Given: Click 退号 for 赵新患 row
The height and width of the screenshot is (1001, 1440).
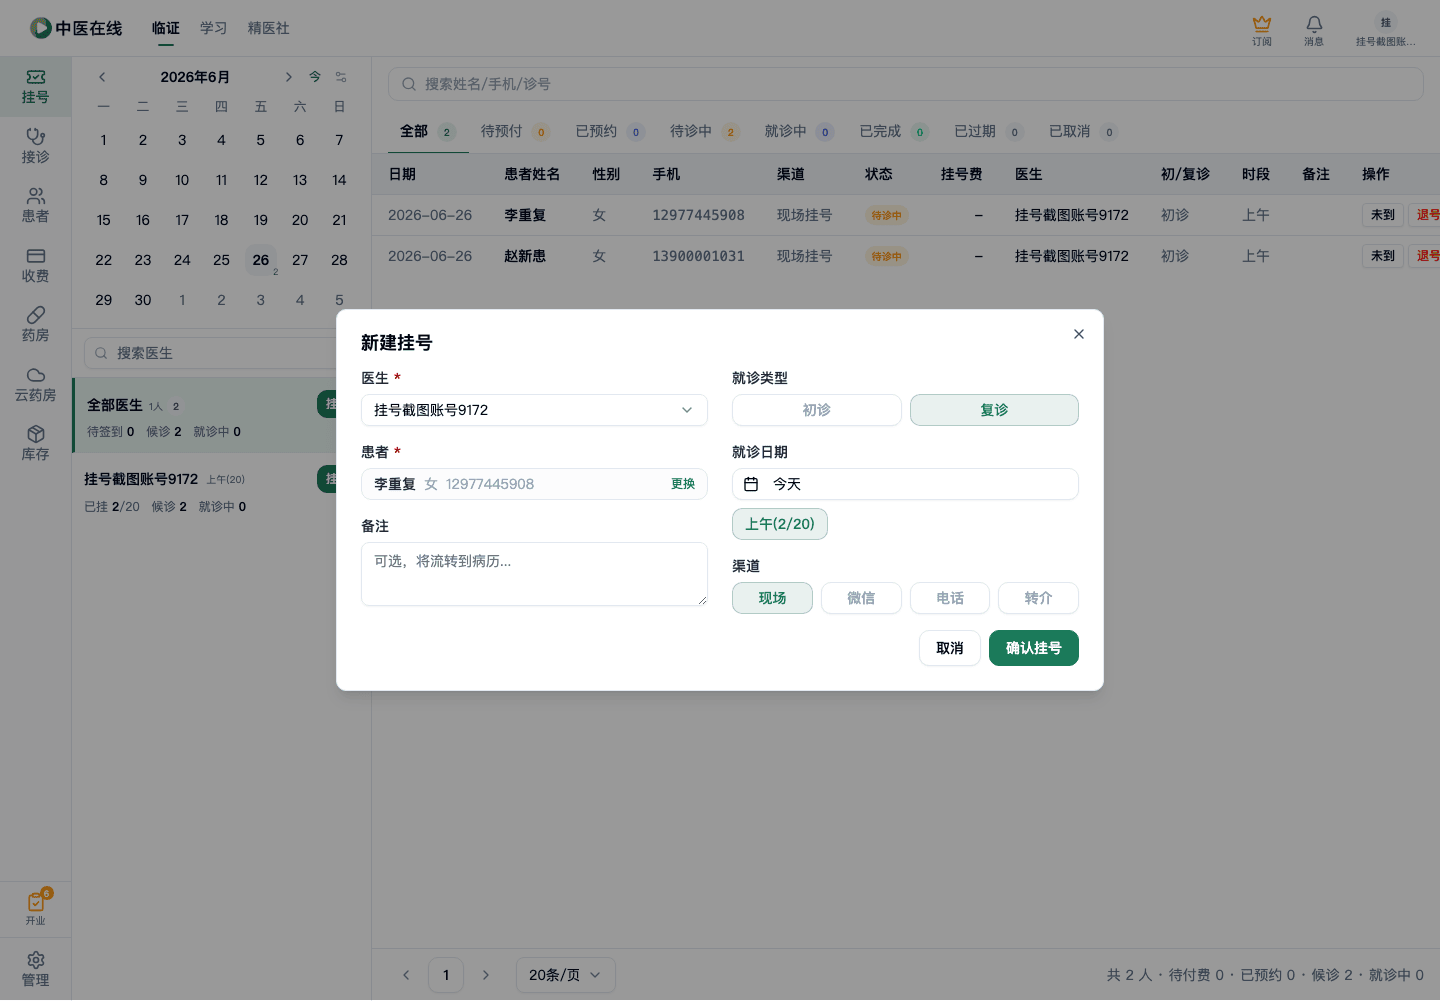Looking at the screenshot, I should tap(1426, 256).
